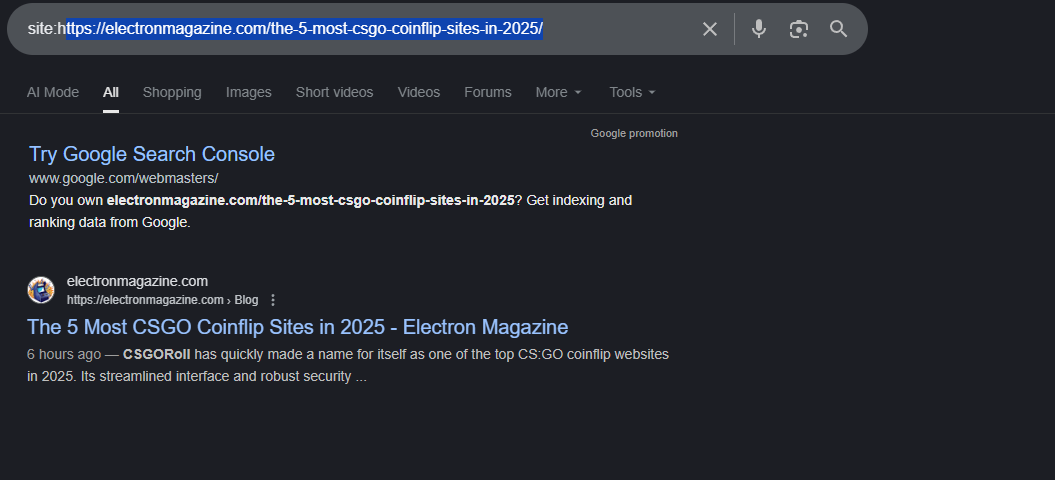Click the '6 hours ago' timestamp
The height and width of the screenshot is (480, 1055).
[64, 354]
